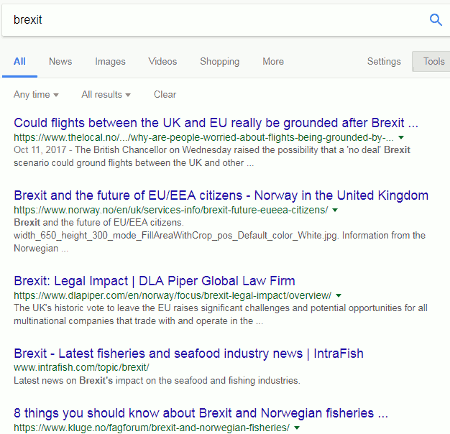450x434 pixels.
Task: Open the Any time filter dropdown
Action: [x=36, y=95]
